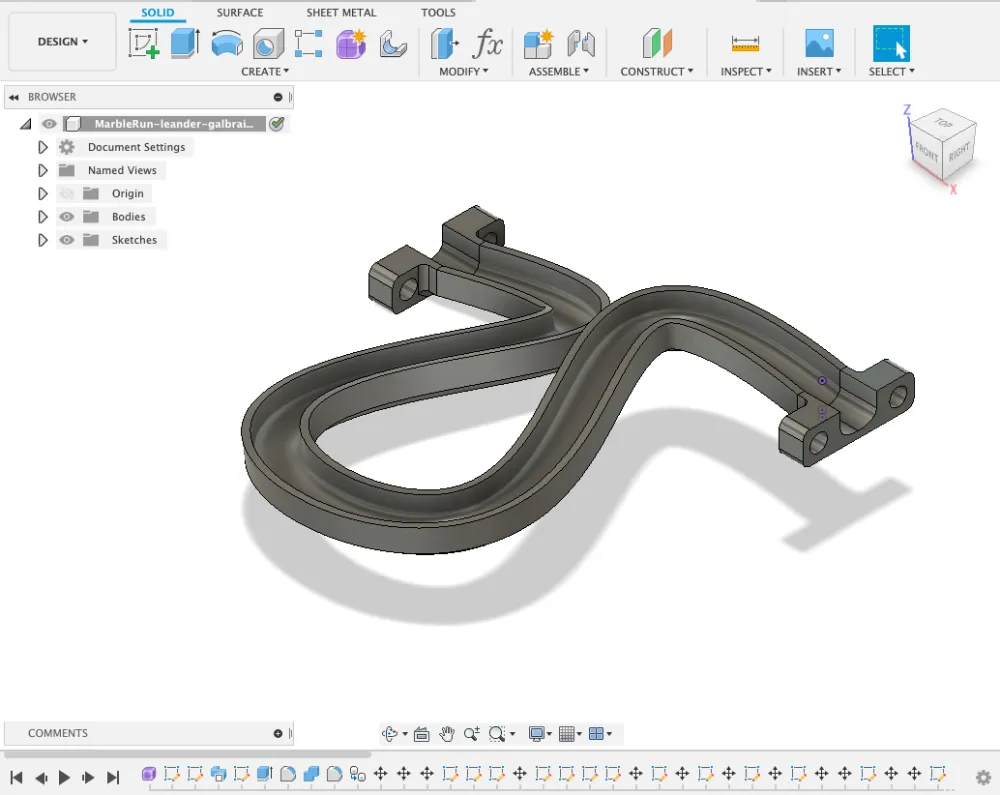The image size is (1000, 795).
Task: Click the Extrude tool icon
Action: click(185, 43)
